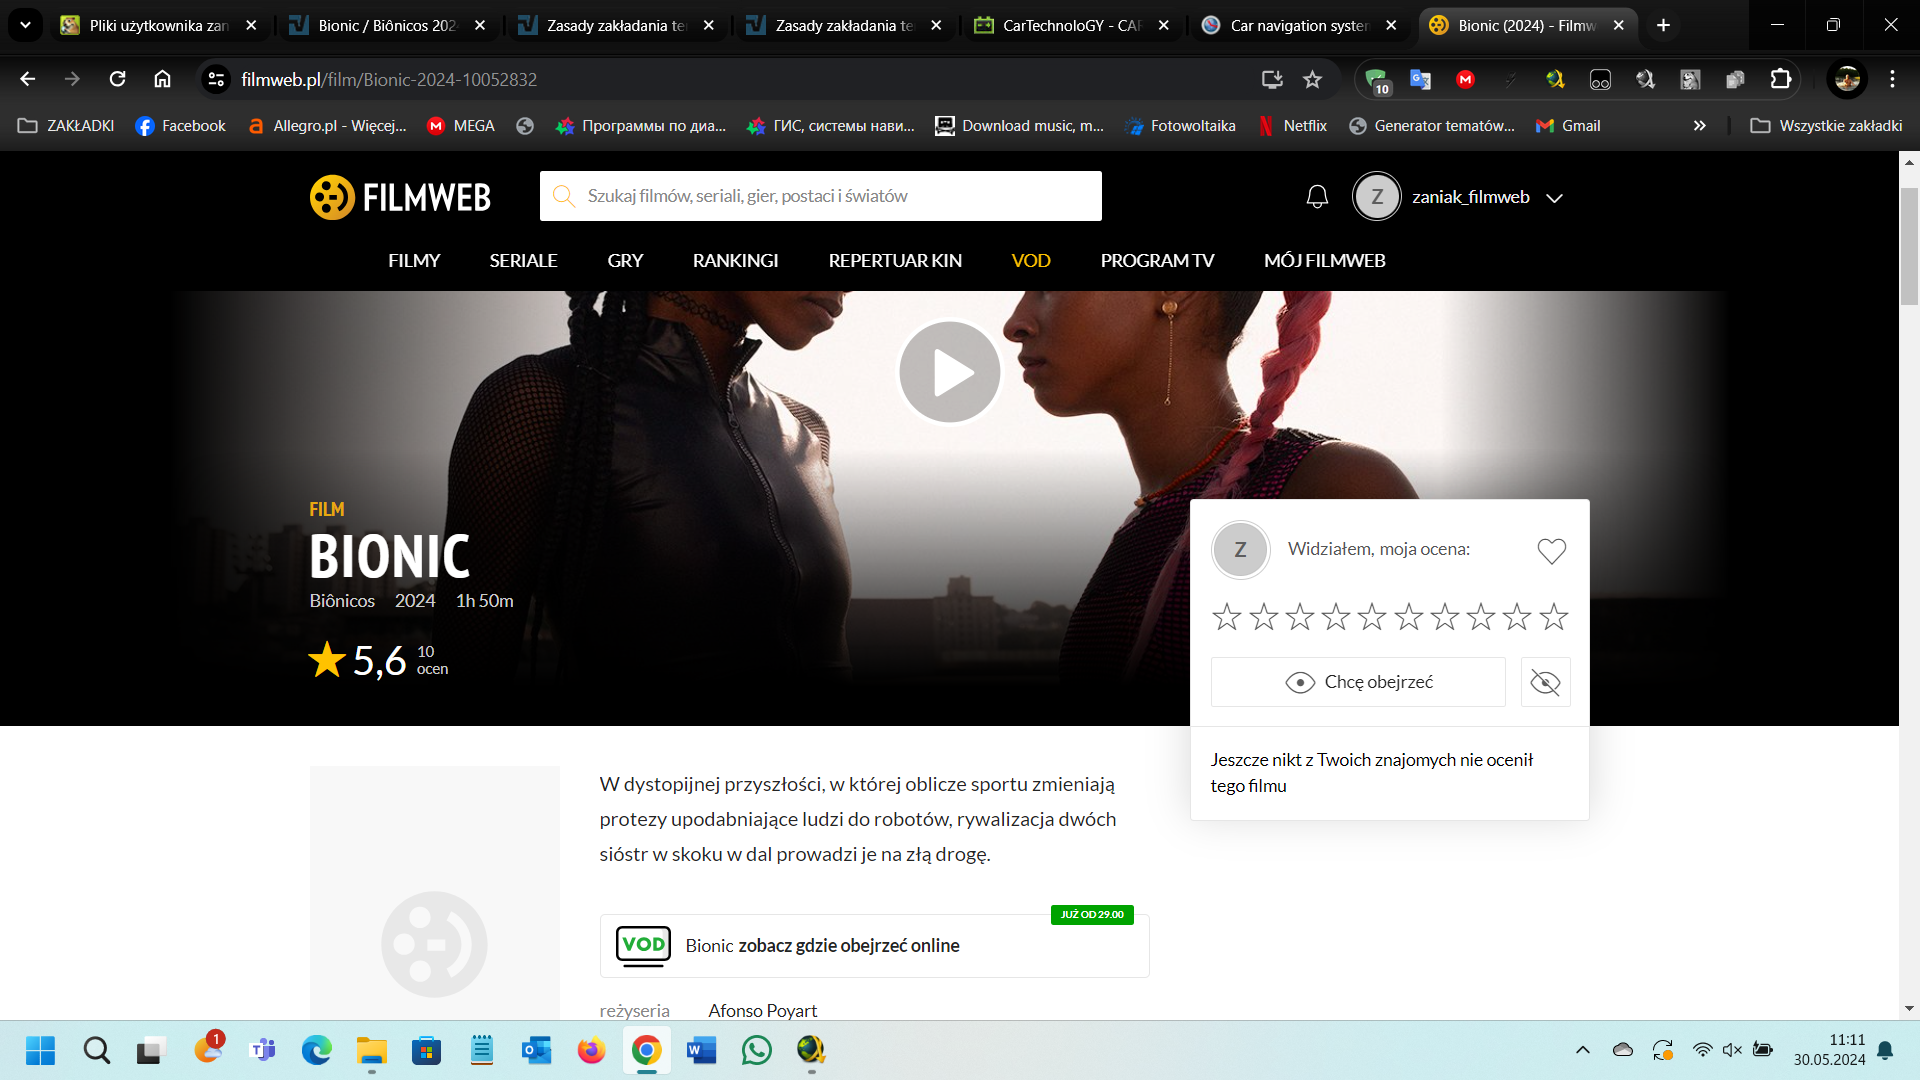Open Gmail bookmark
Viewport: 1920px width, 1080px height.
coord(1568,126)
